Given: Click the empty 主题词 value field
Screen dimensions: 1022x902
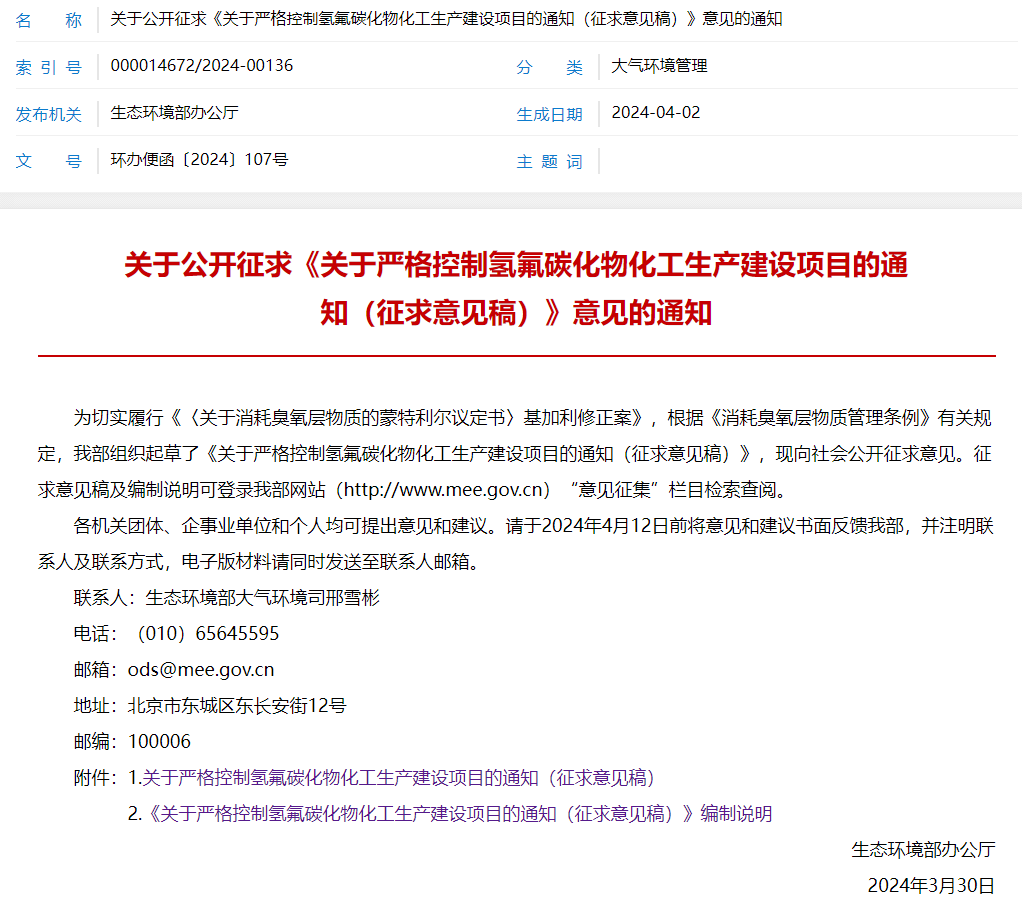Looking at the screenshot, I should tap(800, 161).
